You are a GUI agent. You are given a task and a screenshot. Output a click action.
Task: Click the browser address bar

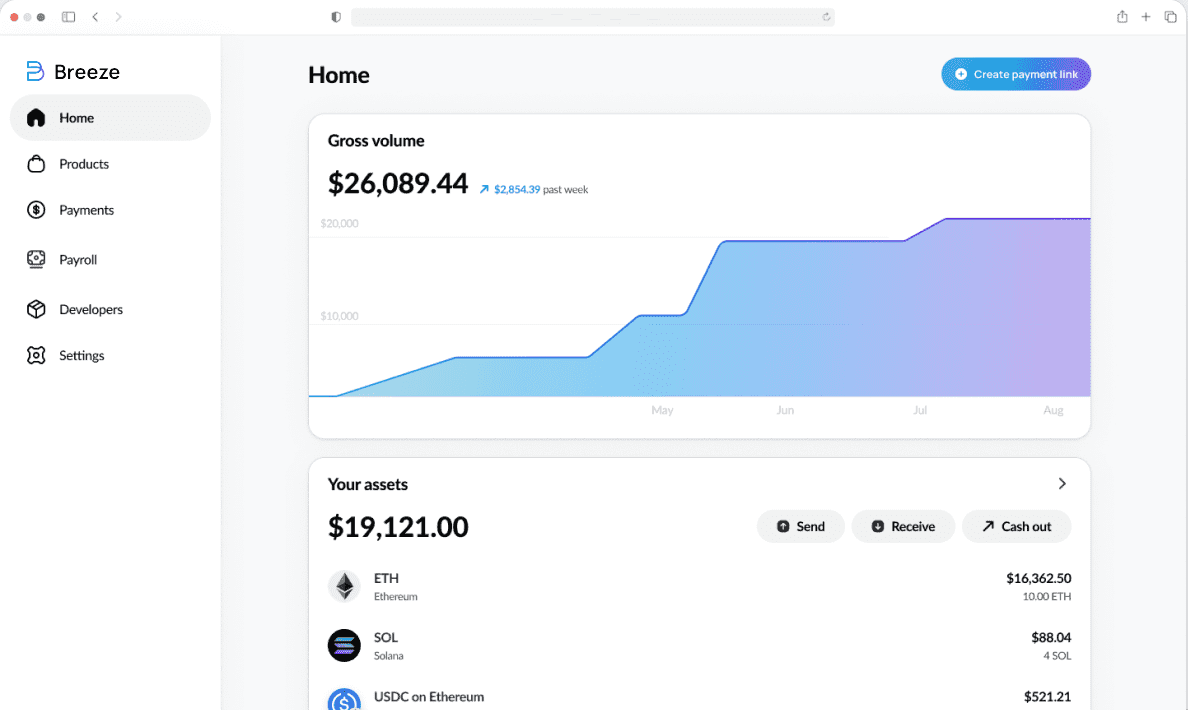coord(592,17)
